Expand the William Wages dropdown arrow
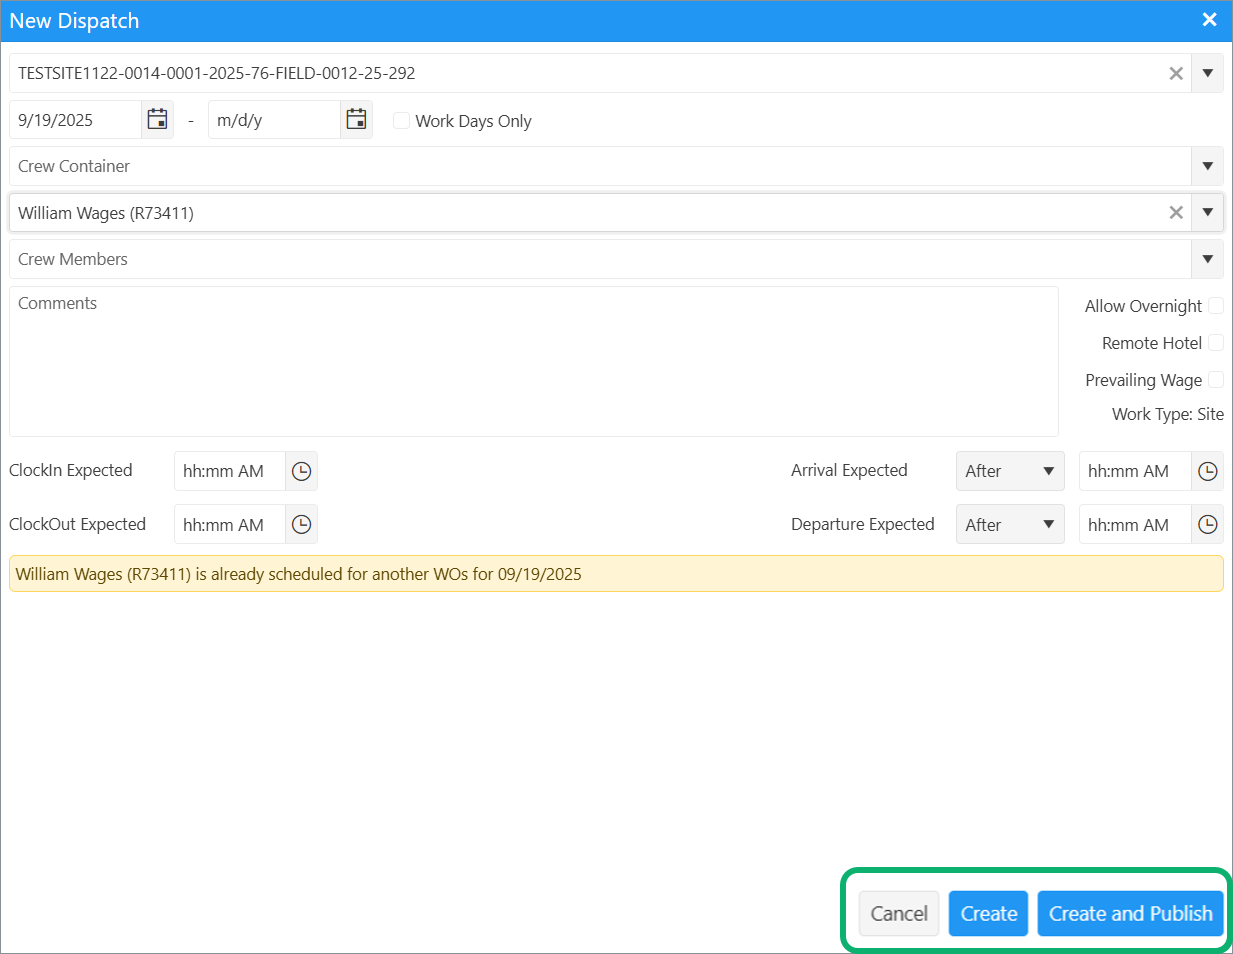Screen dimensions: 1233x954 point(1207,212)
